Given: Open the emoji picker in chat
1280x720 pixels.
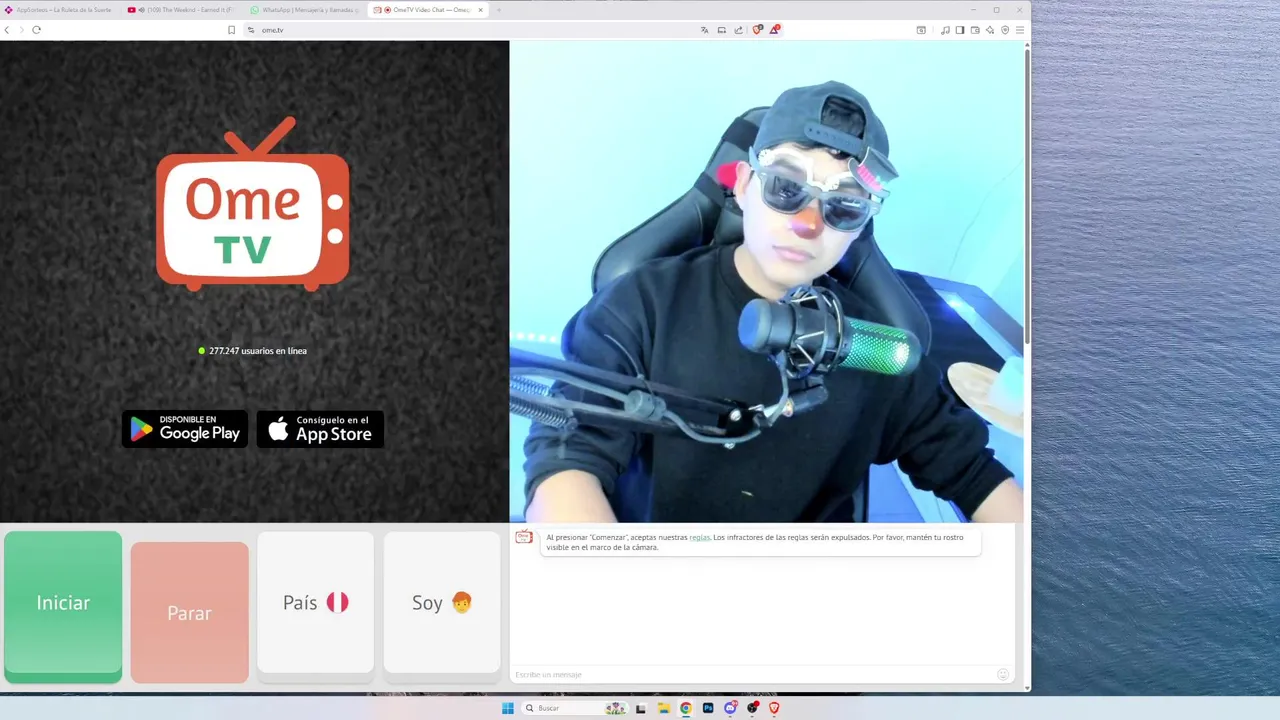Looking at the screenshot, I should pos(1003,674).
